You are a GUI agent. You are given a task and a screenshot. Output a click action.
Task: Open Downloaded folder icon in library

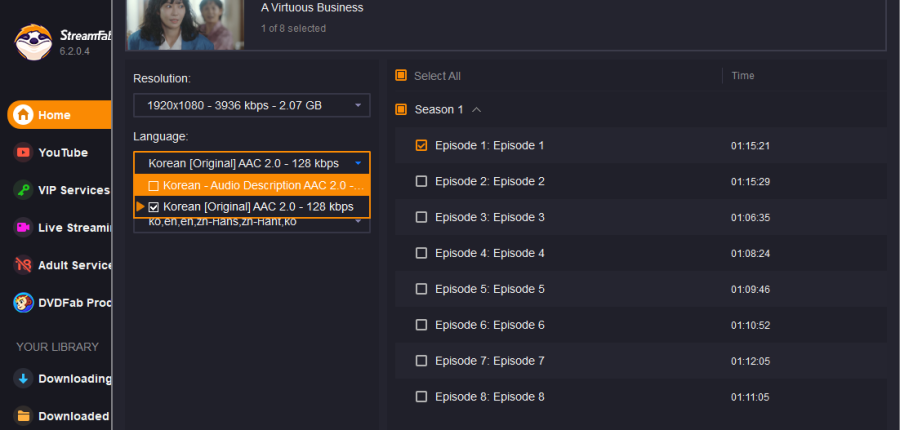click(22, 416)
